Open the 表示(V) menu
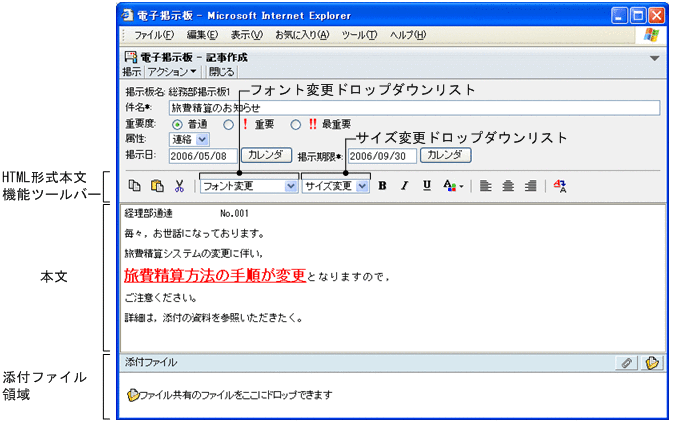Viewport: 673px width, 423px height. (x=246, y=35)
